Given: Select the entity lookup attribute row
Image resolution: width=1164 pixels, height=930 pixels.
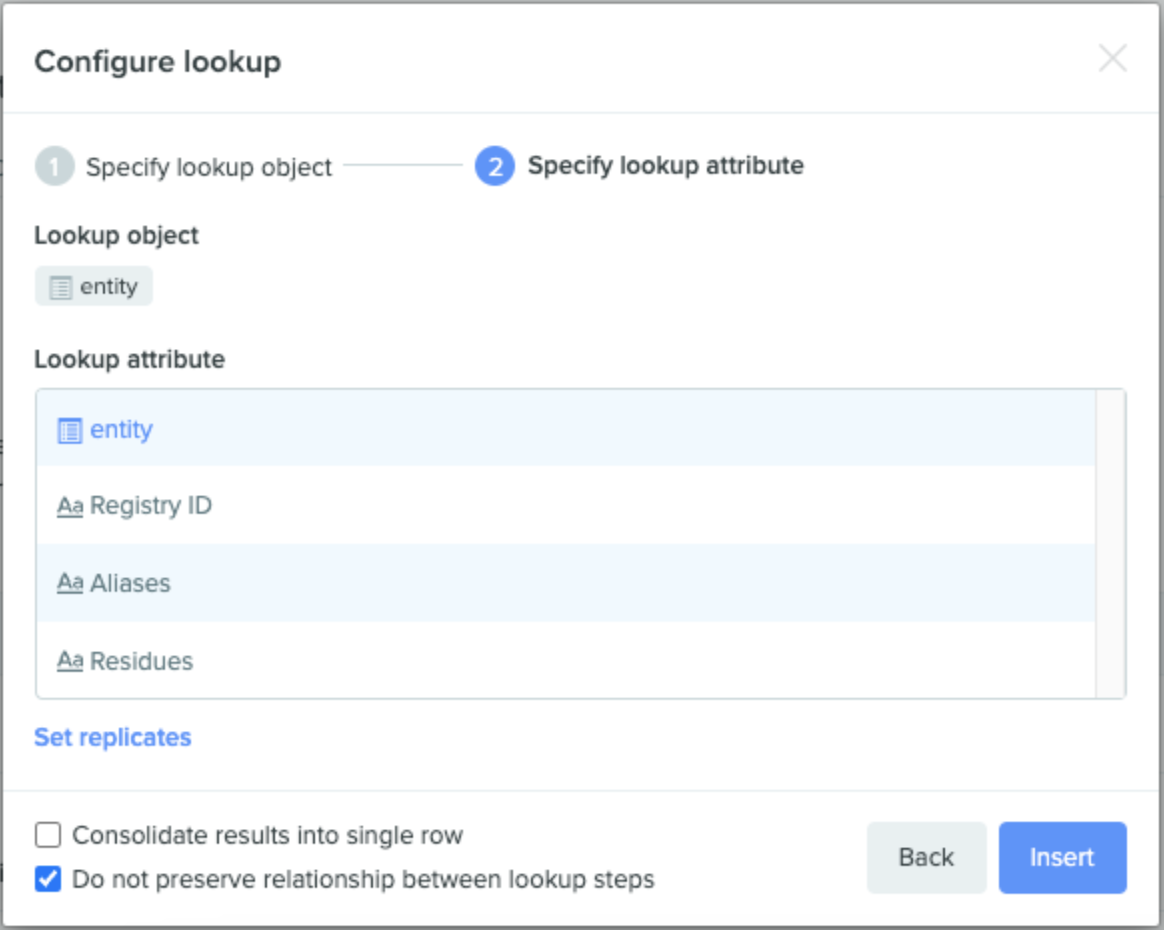Looking at the screenshot, I should coord(566,429).
